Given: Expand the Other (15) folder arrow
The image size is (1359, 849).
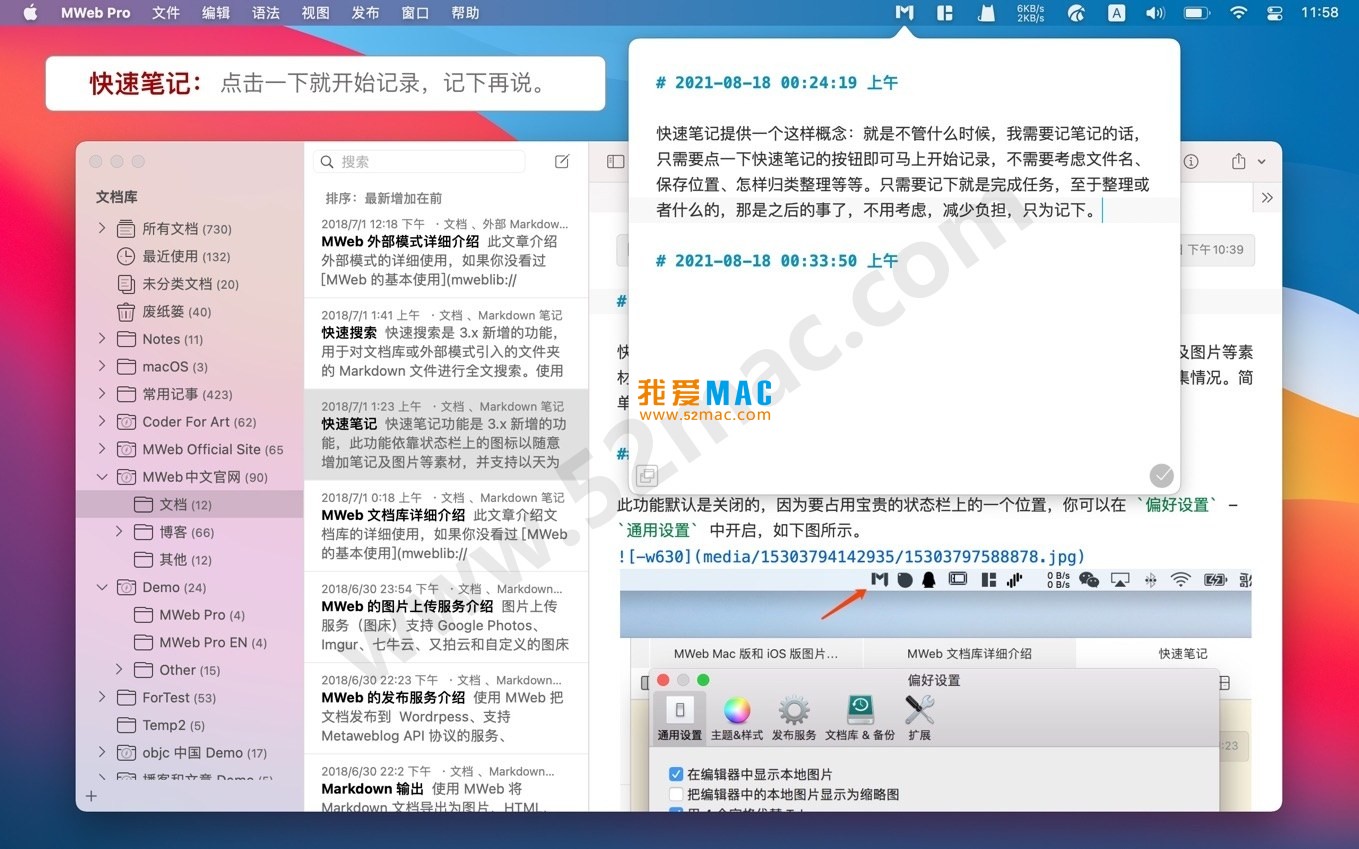Looking at the screenshot, I should 119,670.
